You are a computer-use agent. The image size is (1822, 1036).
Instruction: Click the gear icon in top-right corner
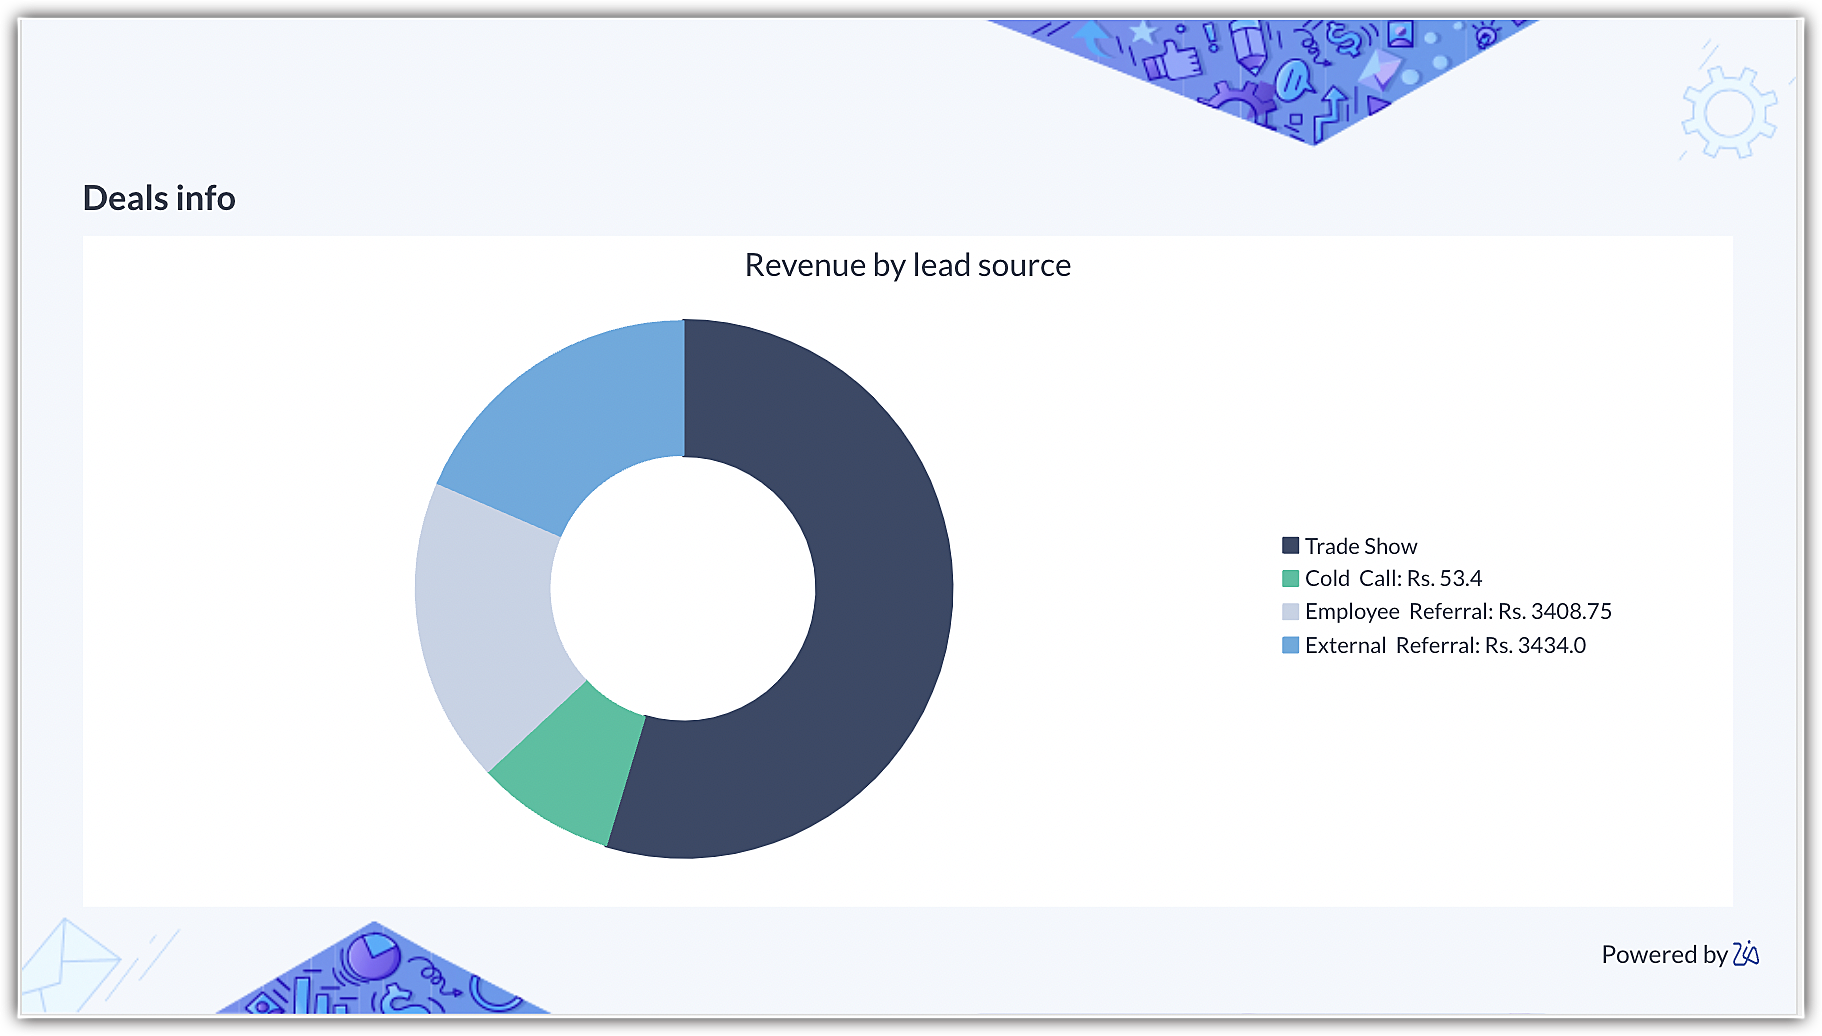point(1729,112)
